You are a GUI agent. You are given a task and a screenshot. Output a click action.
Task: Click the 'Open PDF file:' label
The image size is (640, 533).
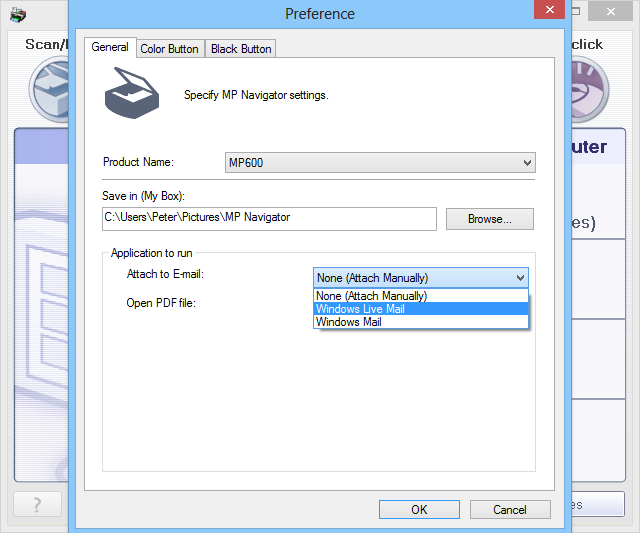pyautogui.click(x=161, y=303)
